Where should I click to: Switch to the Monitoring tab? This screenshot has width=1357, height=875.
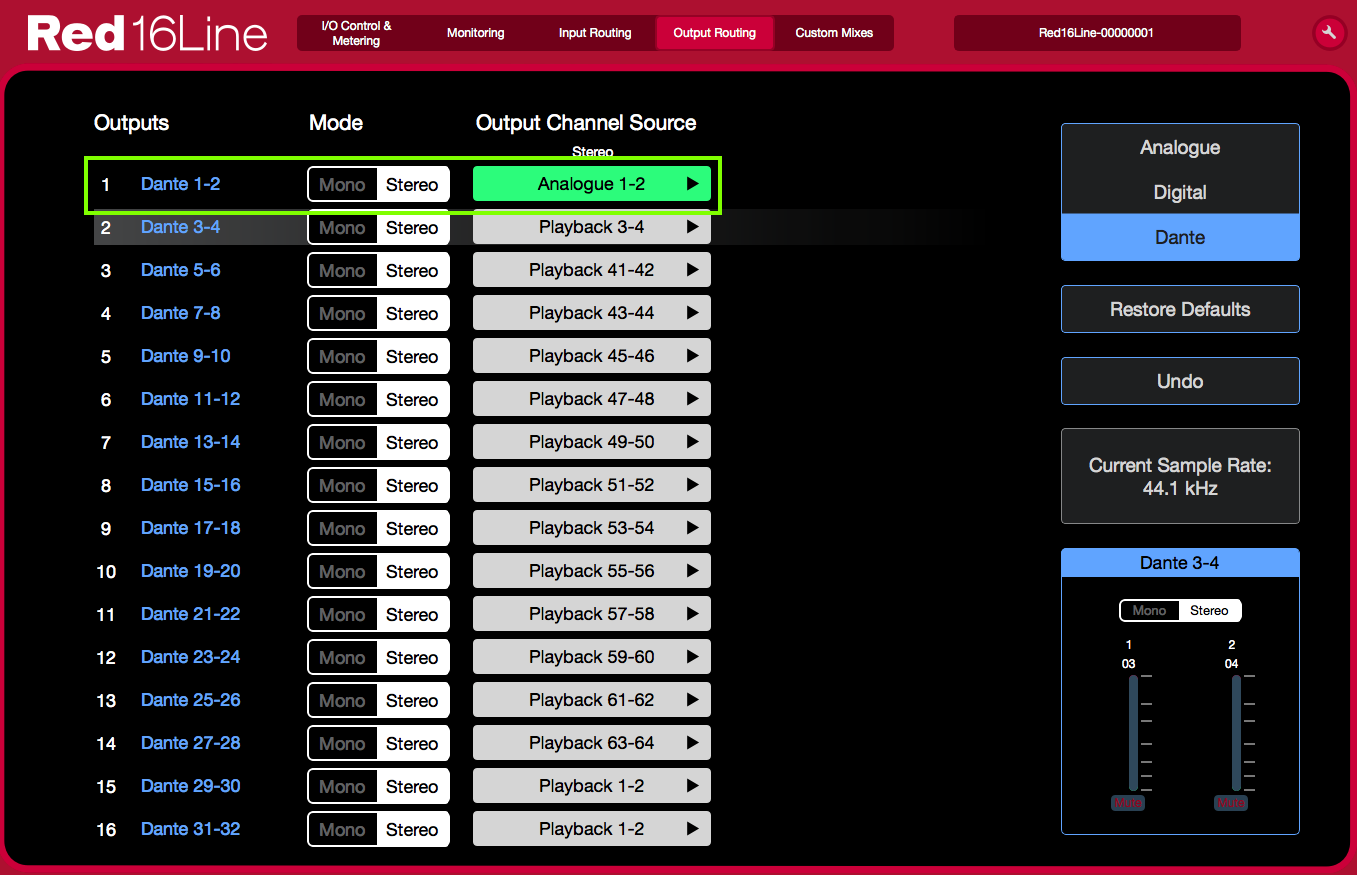point(476,33)
